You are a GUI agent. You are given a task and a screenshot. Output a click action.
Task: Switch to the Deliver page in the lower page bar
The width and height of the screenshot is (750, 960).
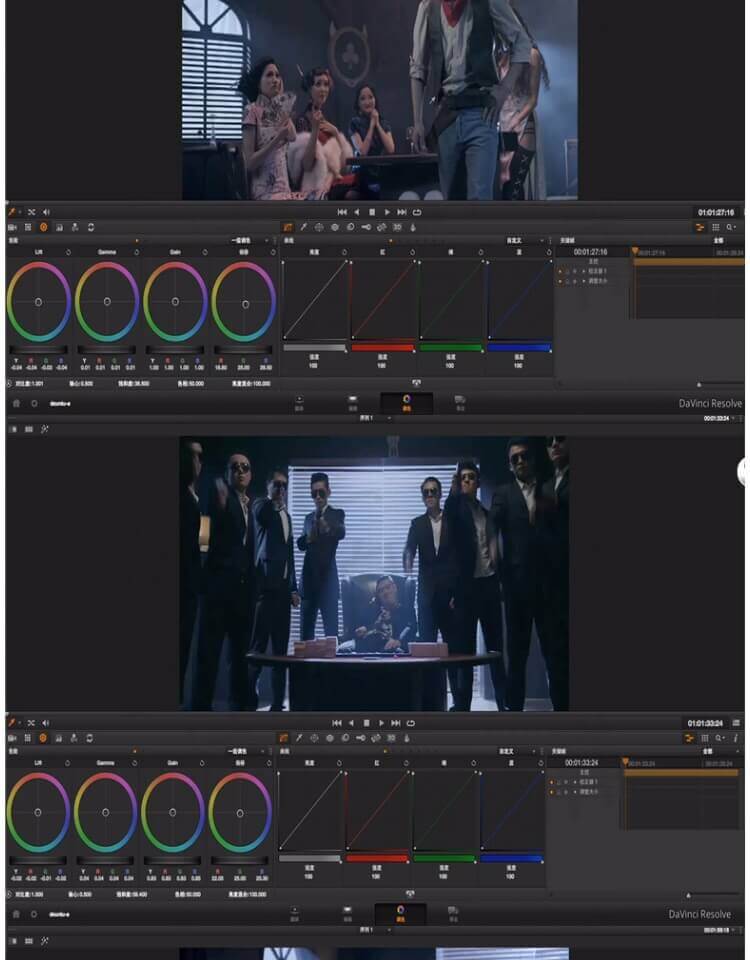point(453,914)
